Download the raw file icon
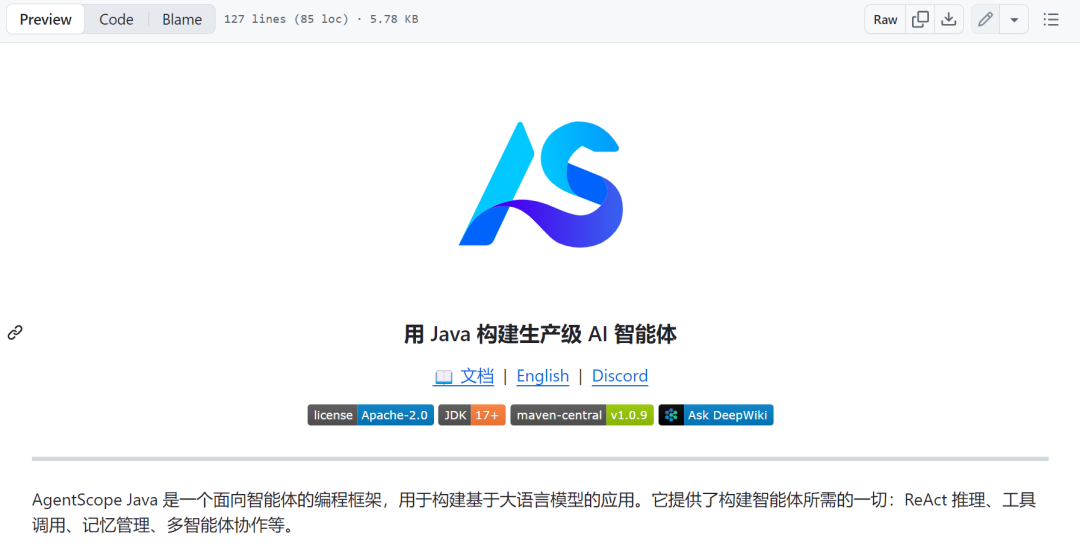The image size is (1080, 550). (x=948, y=19)
